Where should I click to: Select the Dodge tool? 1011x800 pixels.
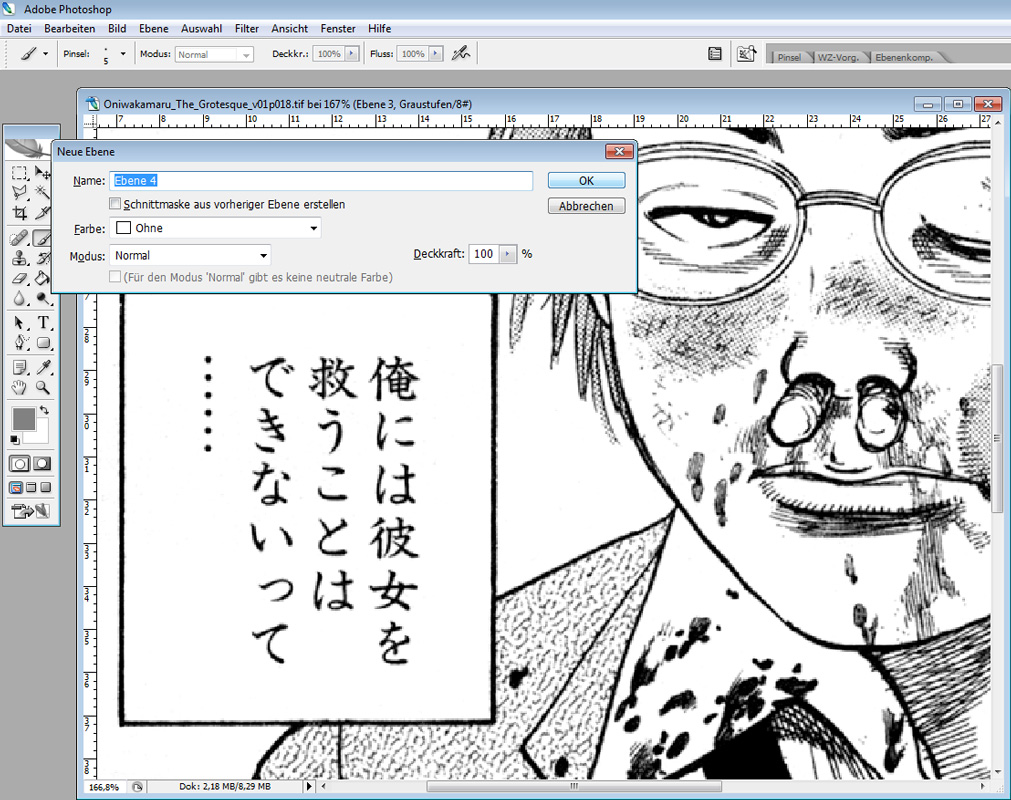[43, 298]
